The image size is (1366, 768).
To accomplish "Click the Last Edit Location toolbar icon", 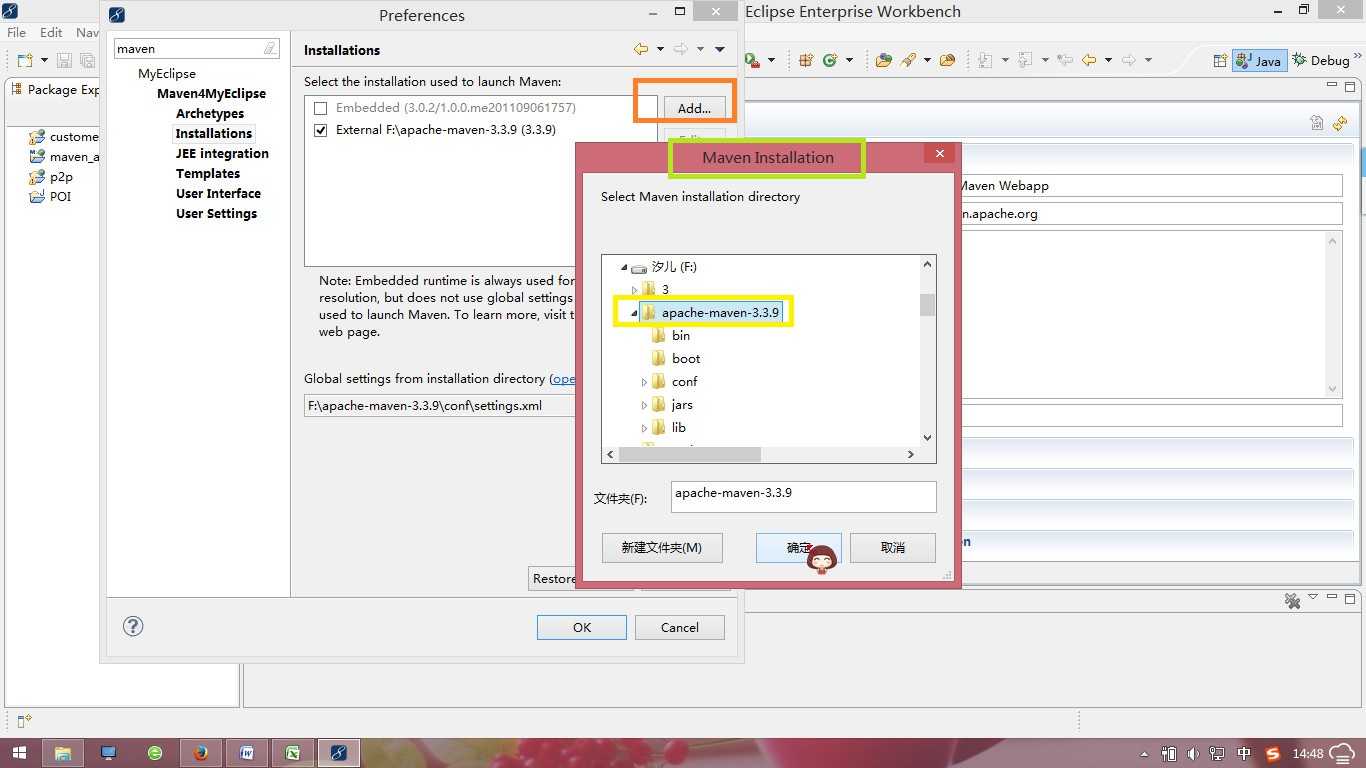I will [x=1065, y=60].
